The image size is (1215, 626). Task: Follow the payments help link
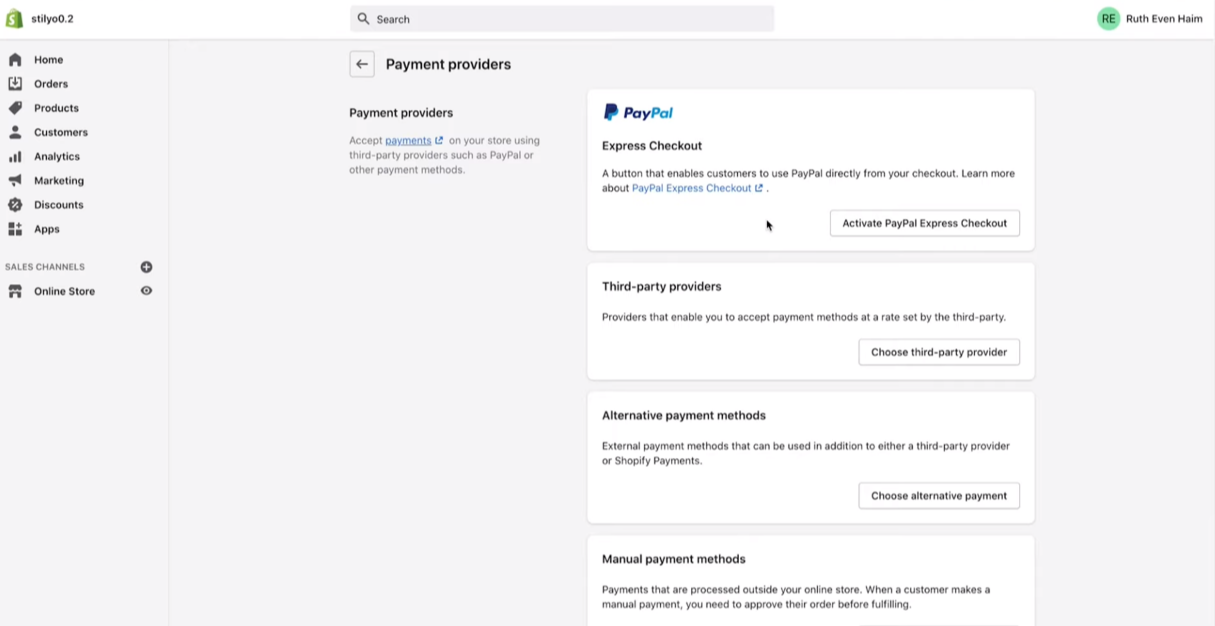click(x=408, y=141)
